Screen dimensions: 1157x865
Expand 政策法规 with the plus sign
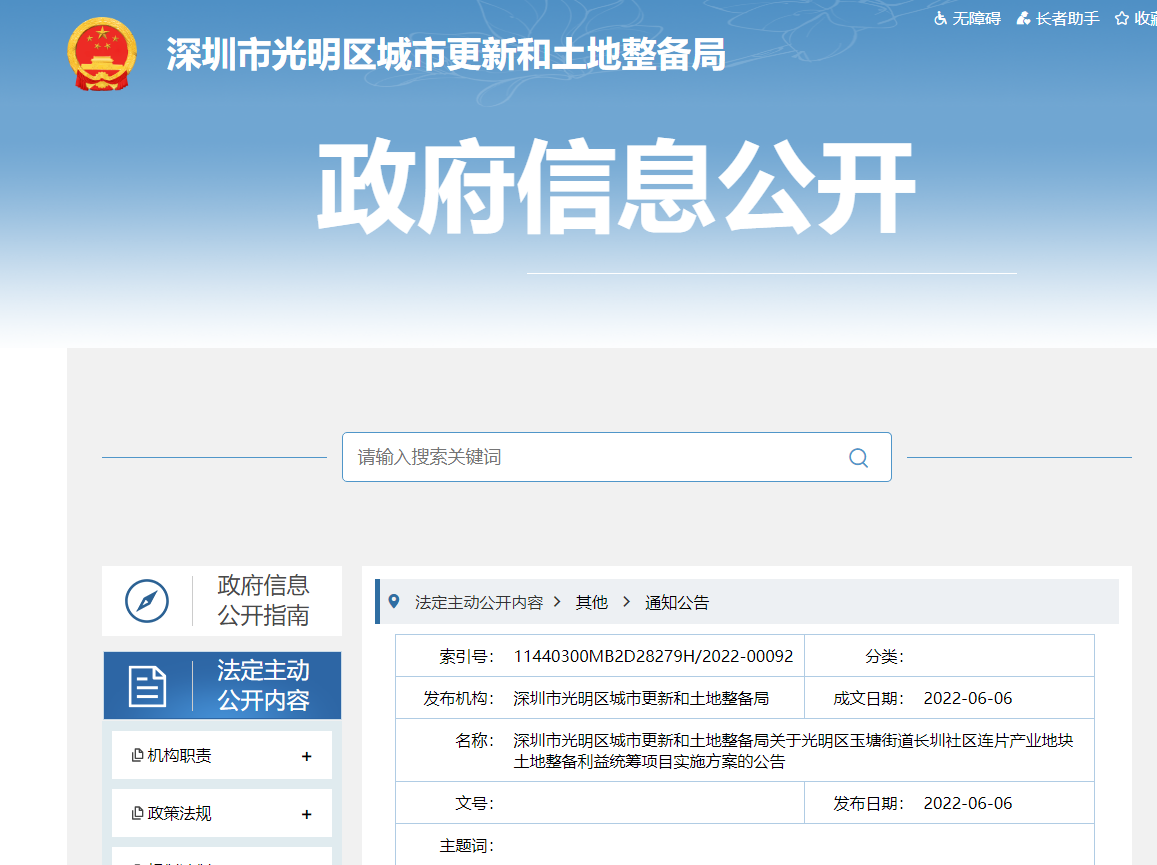tap(307, 815)
